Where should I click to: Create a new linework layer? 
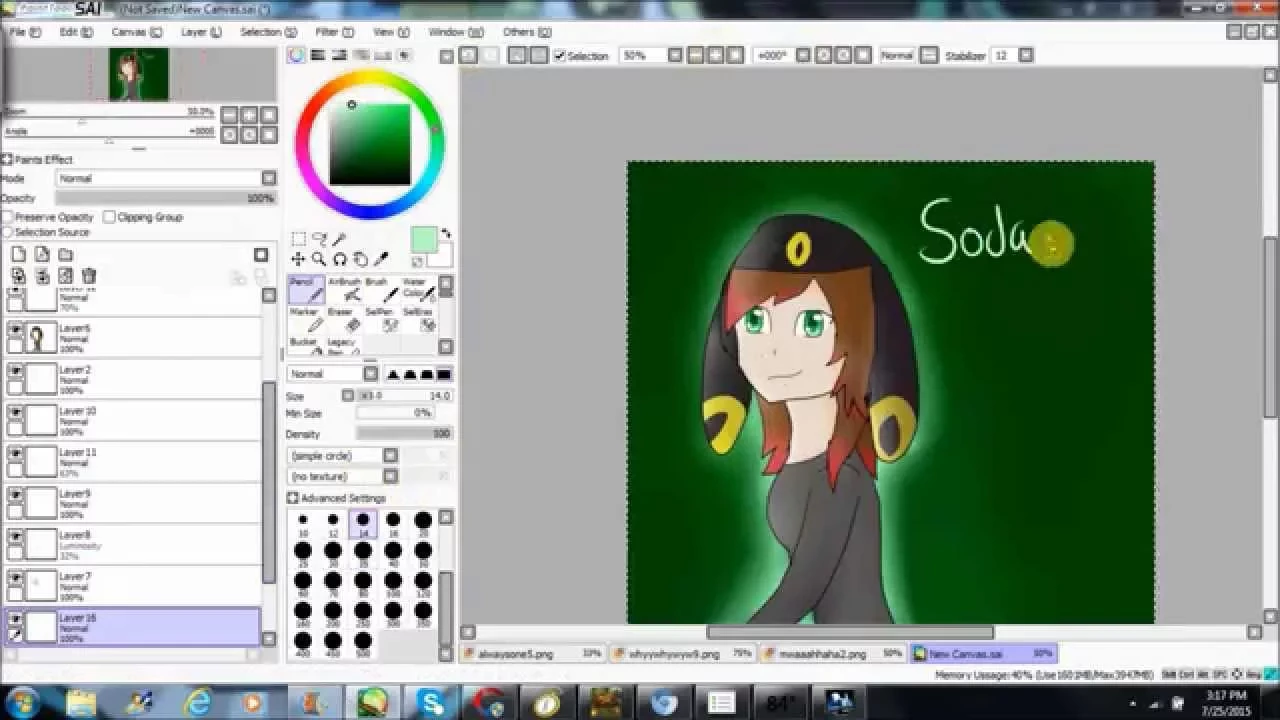[42, 255]
